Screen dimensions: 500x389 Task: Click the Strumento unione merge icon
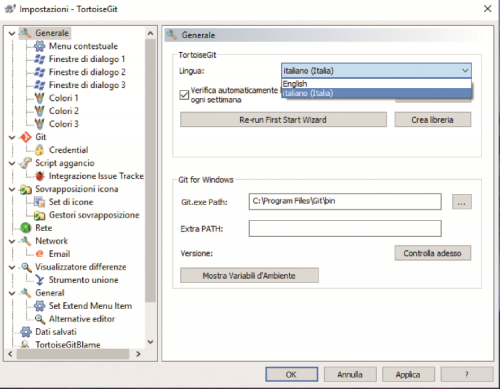point(39,280)
